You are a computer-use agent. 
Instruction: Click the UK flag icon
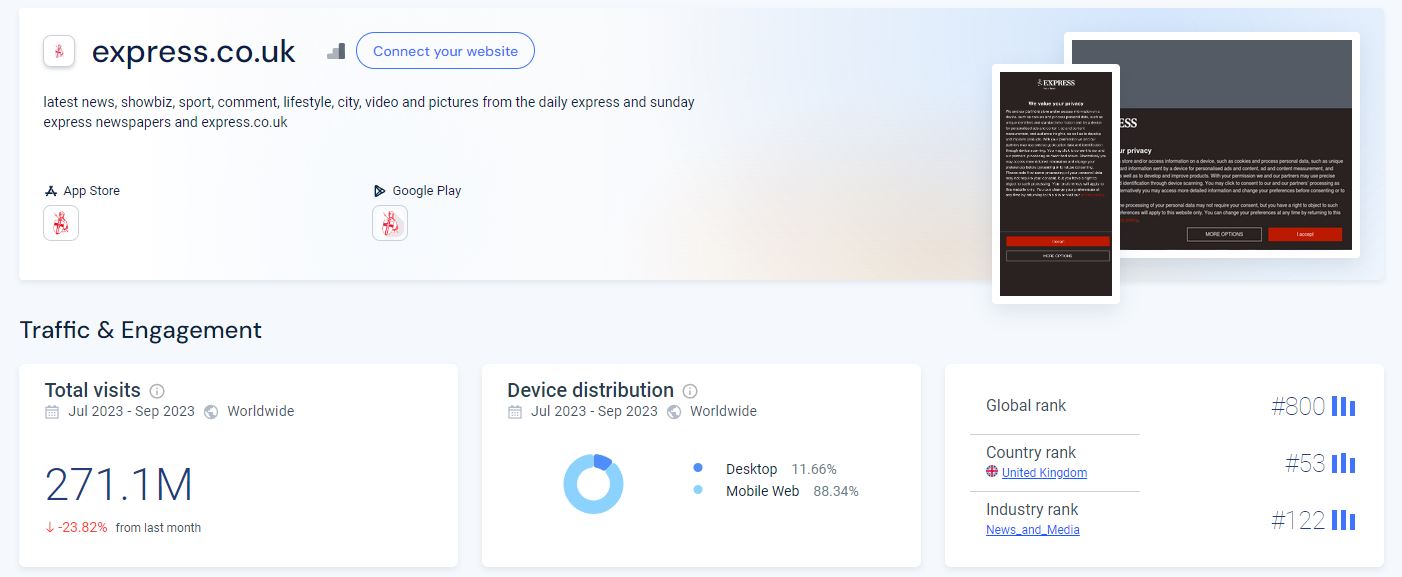pos(992,472)
